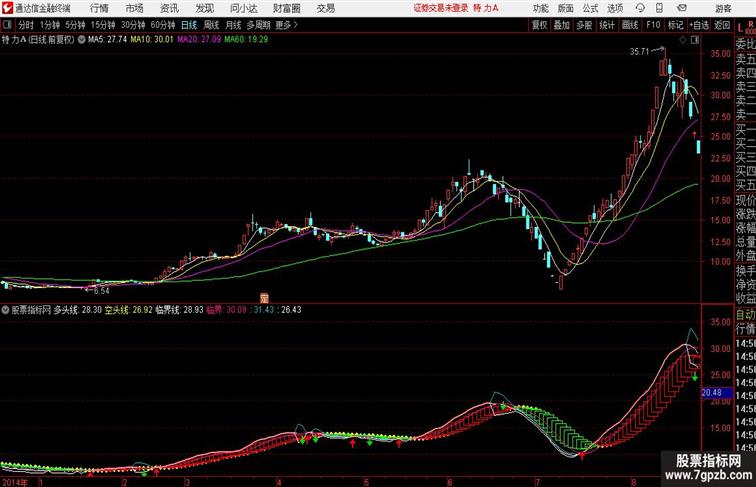Switch to 月线 monthly tab
The width and height of the screenshot is (756, 487).
point(233,25)
